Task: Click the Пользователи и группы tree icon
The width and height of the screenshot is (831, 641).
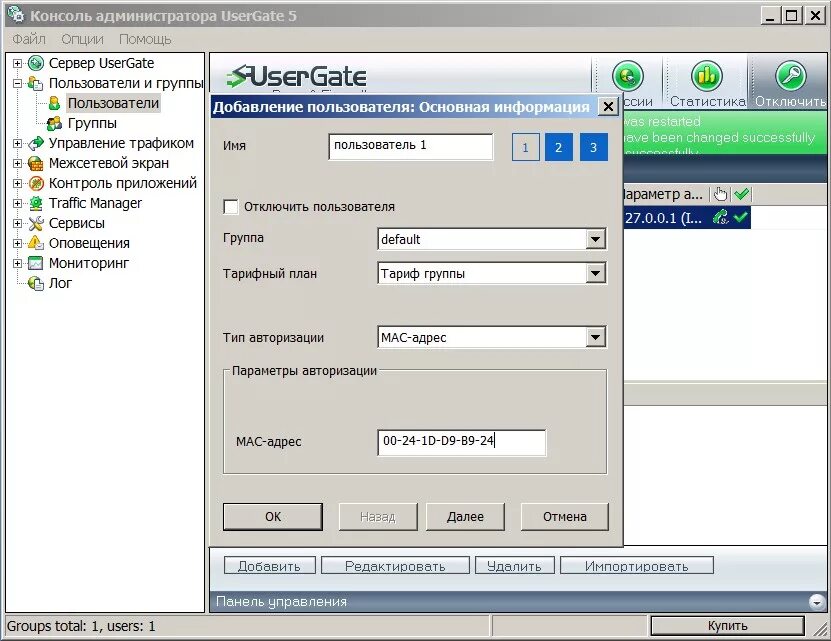Action: click(36, 83)
